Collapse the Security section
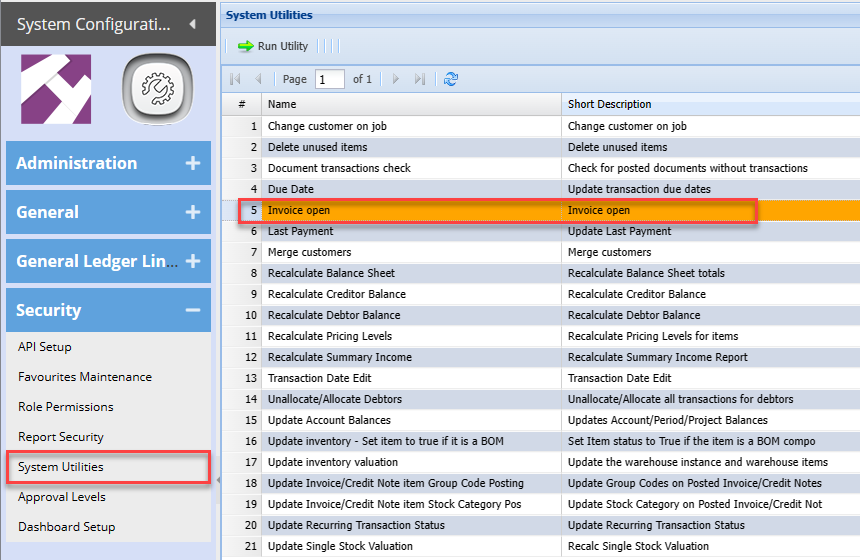 coord(193,310)
